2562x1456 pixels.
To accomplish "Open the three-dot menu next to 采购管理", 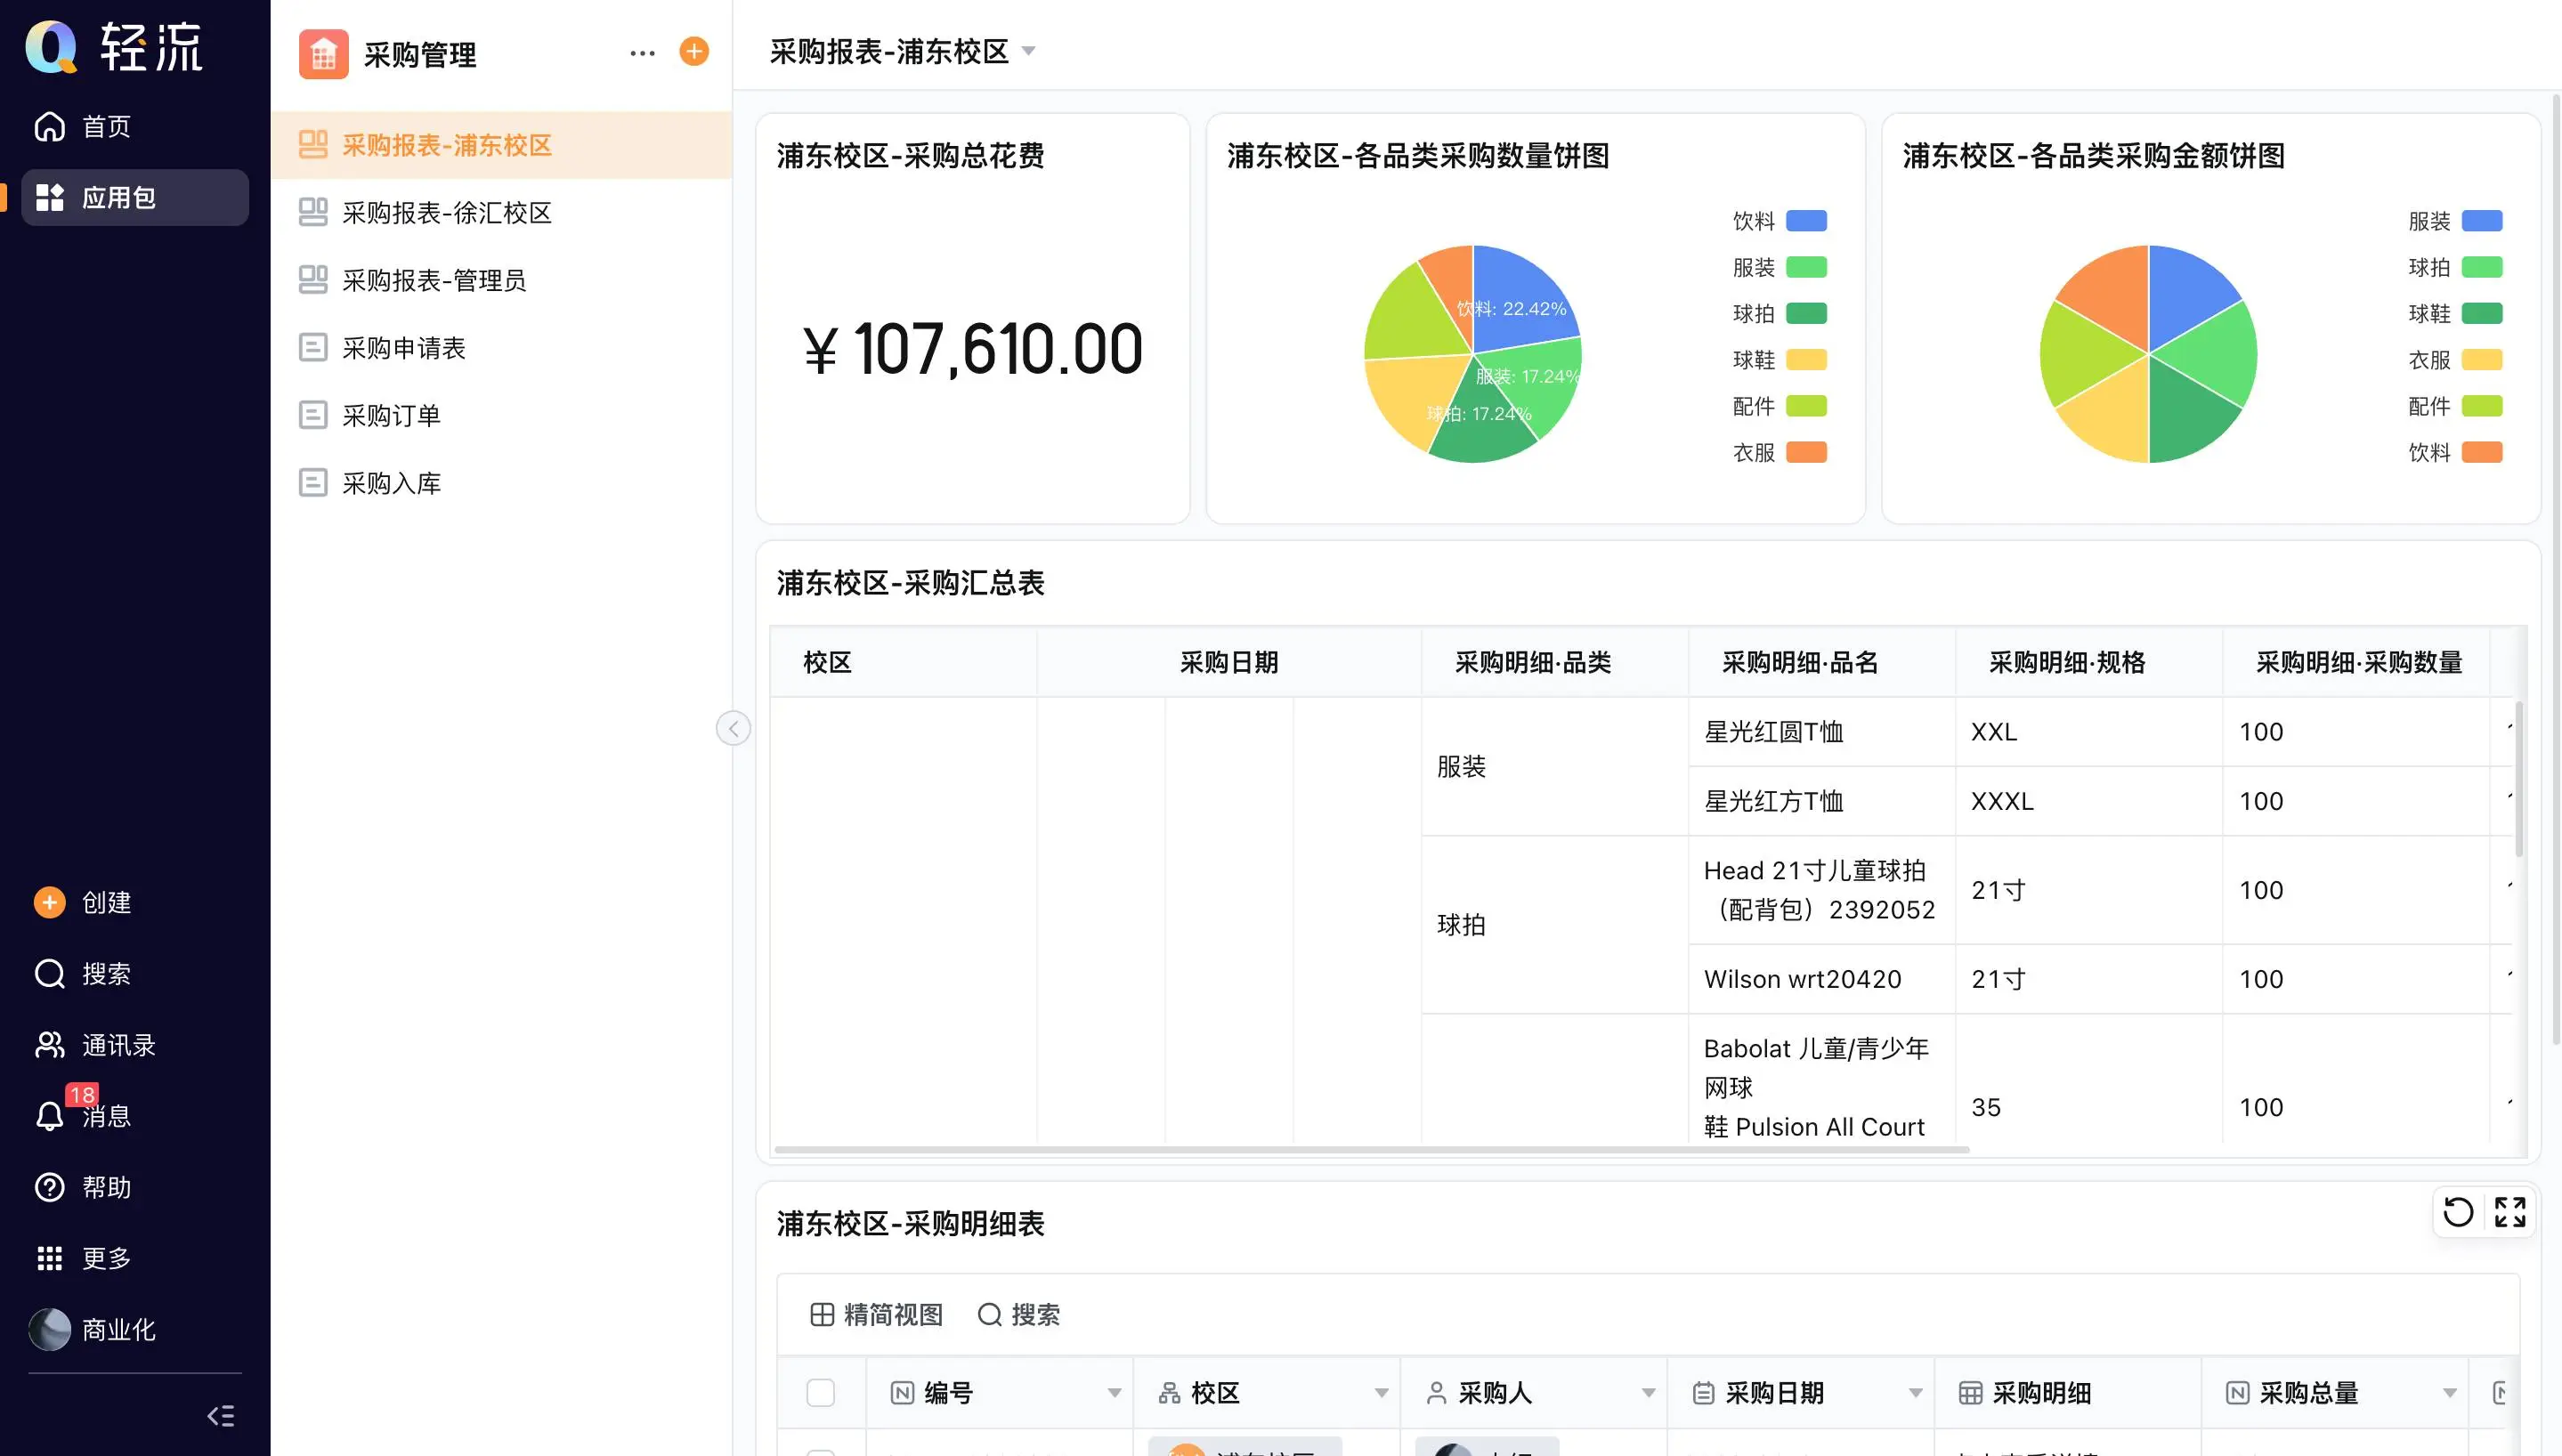I will click(642, 53).
